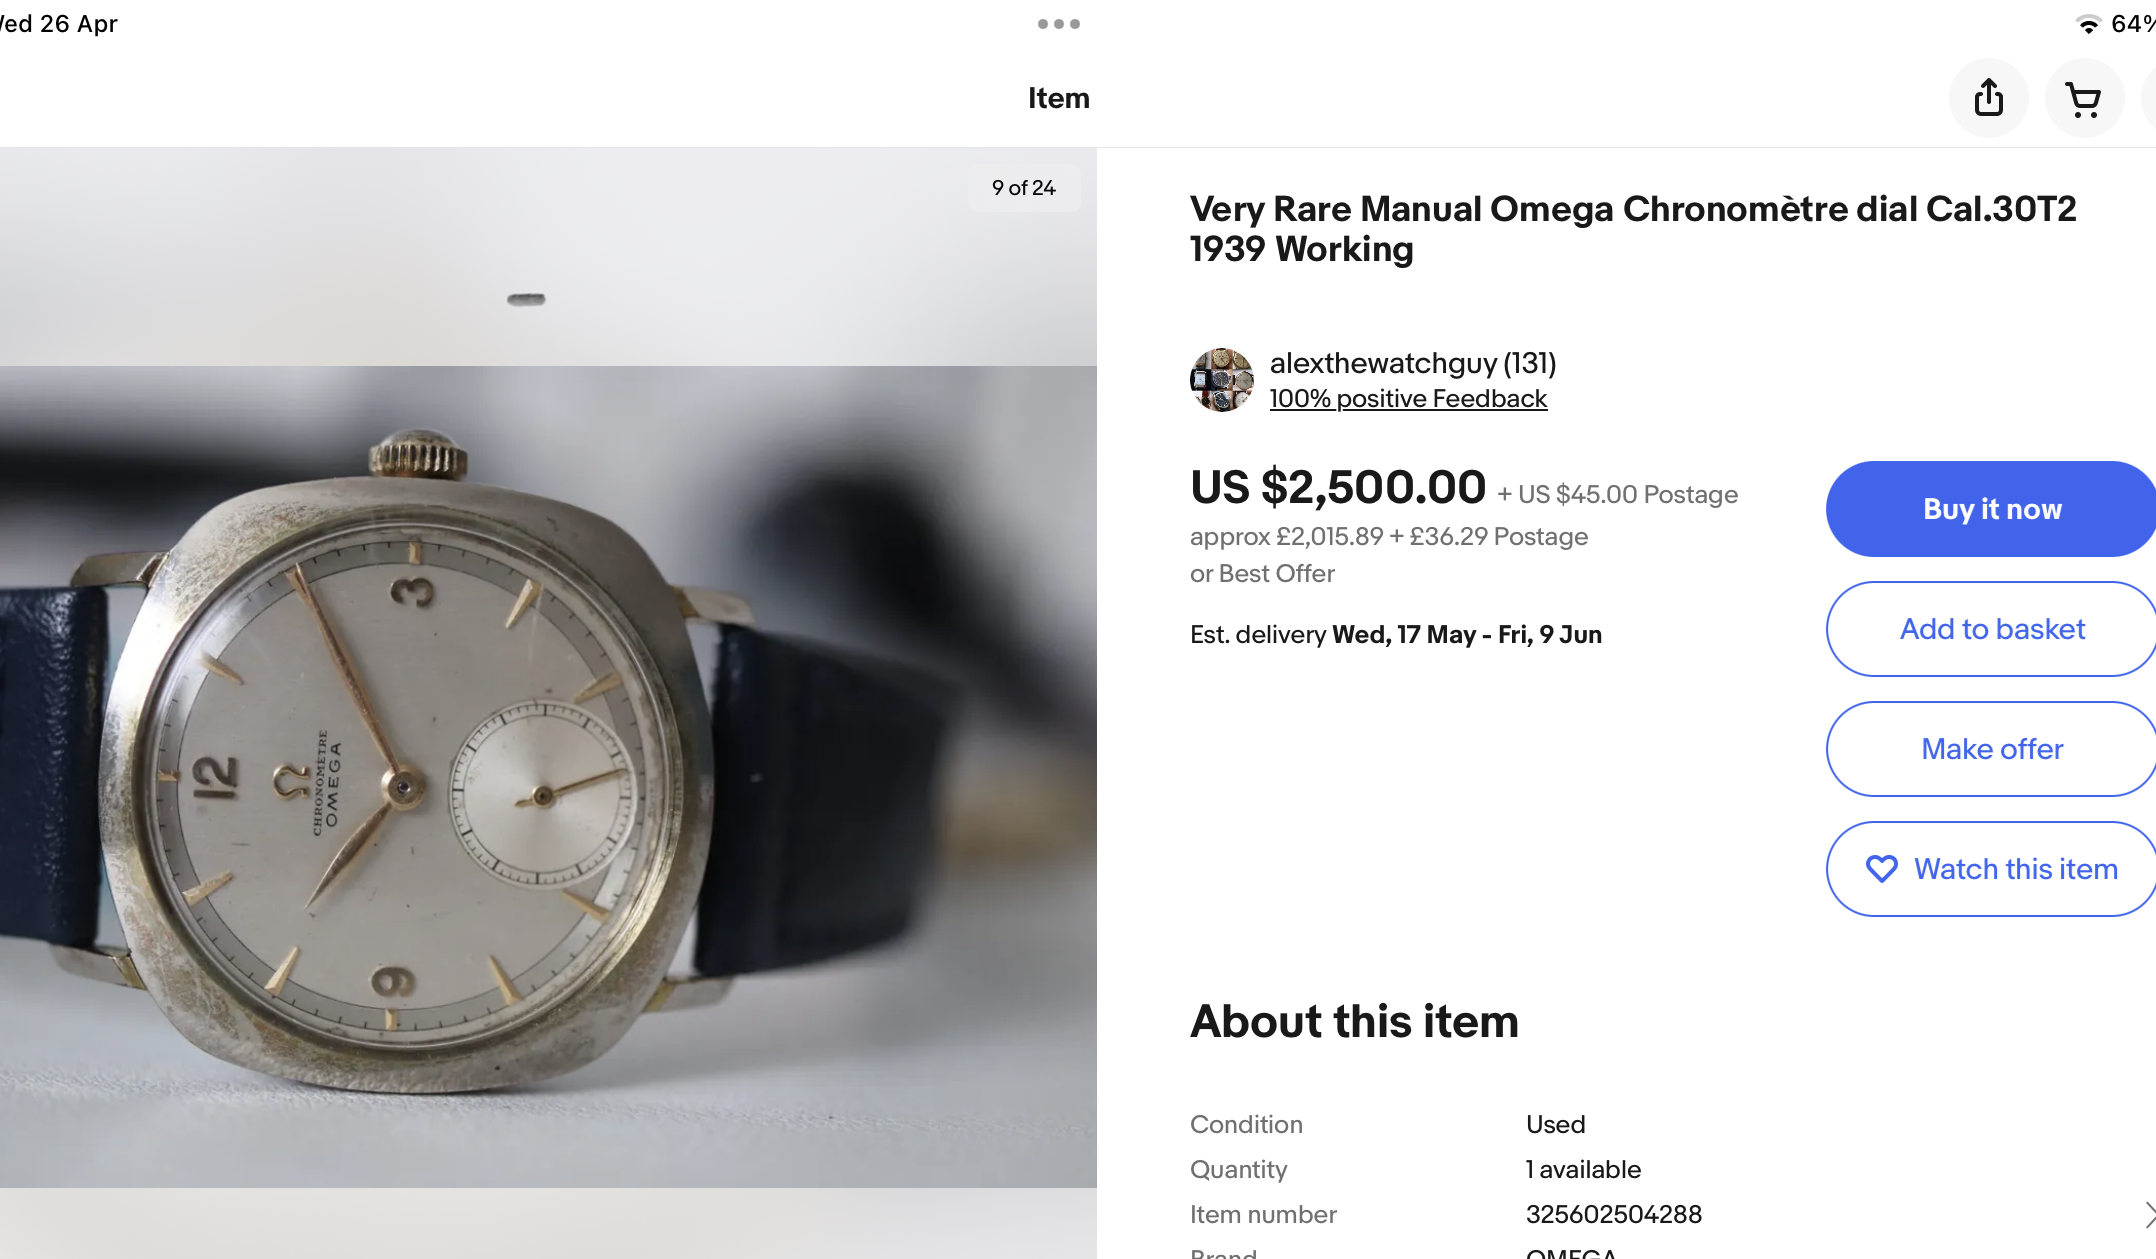Open the shopping cart
Viewport: 2156px width, 1259px height.
tap(2084, 98)
